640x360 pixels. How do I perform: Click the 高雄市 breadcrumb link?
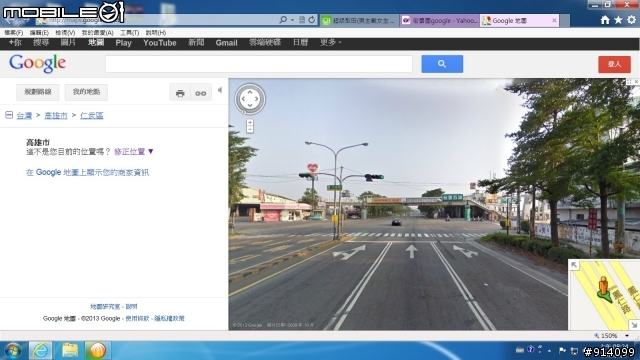click(56, 116)
